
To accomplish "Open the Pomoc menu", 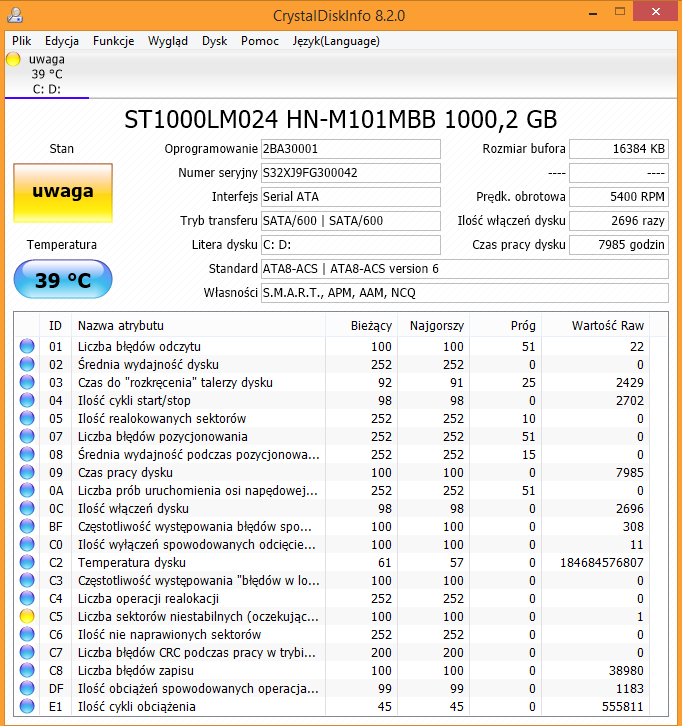I will coord(260,41).
